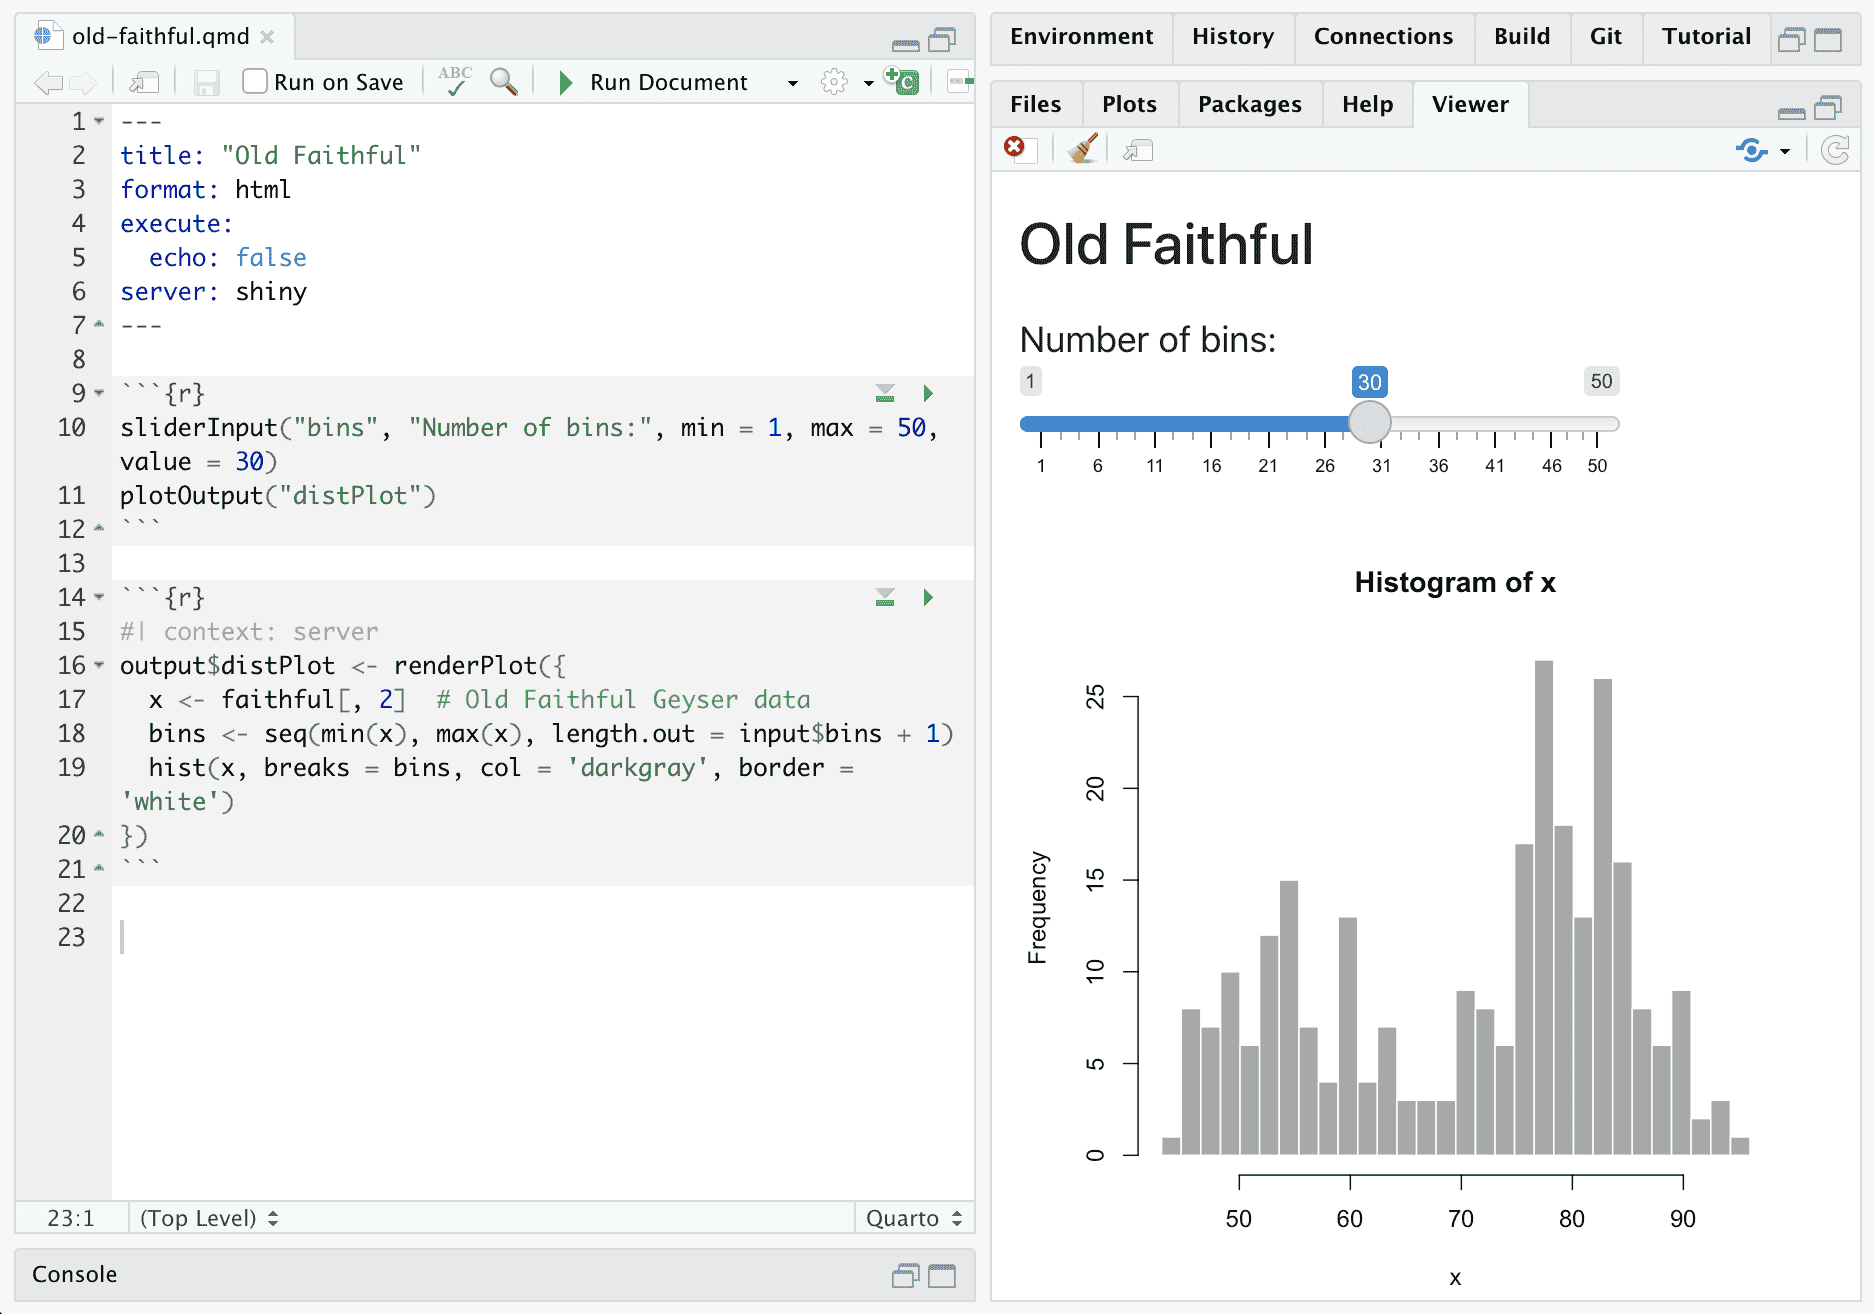Viewport: 1874px width, 1314px height.
Task: Open the Run Document dropdown arrow
Action: click(792, 83)
